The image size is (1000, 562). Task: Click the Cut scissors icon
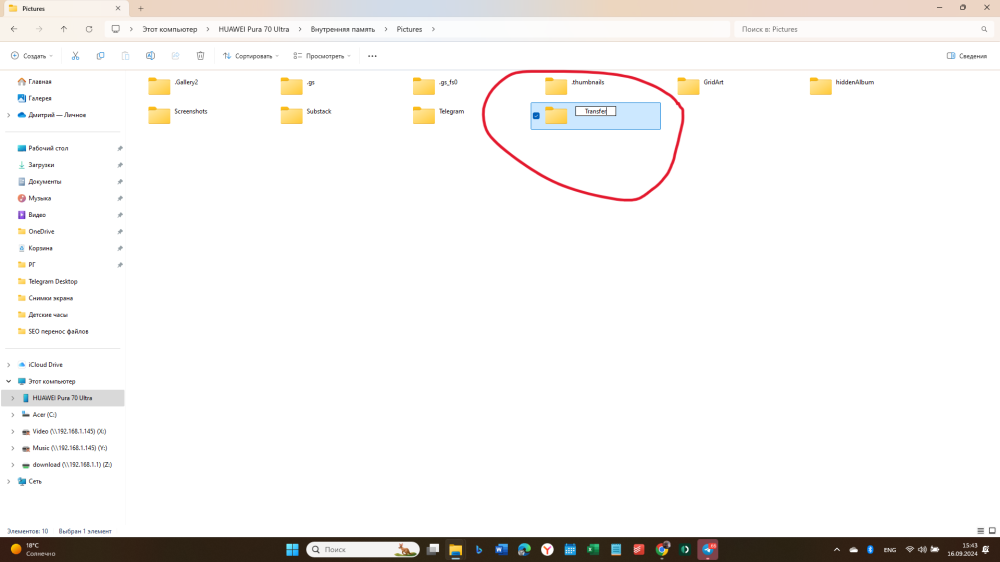pos(75,56)
